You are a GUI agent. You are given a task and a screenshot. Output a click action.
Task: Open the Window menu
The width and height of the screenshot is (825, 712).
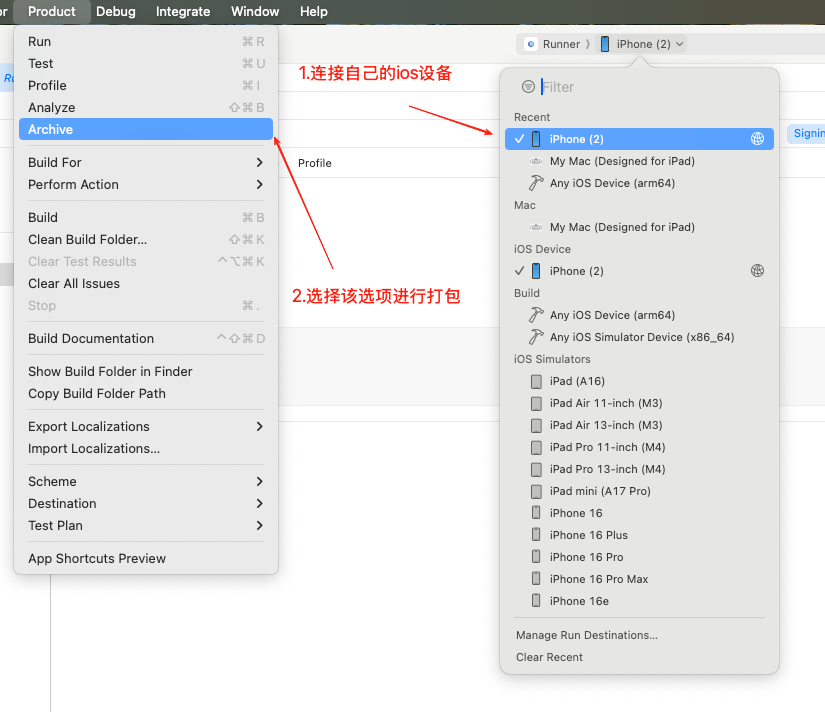(x=255, y=11)
